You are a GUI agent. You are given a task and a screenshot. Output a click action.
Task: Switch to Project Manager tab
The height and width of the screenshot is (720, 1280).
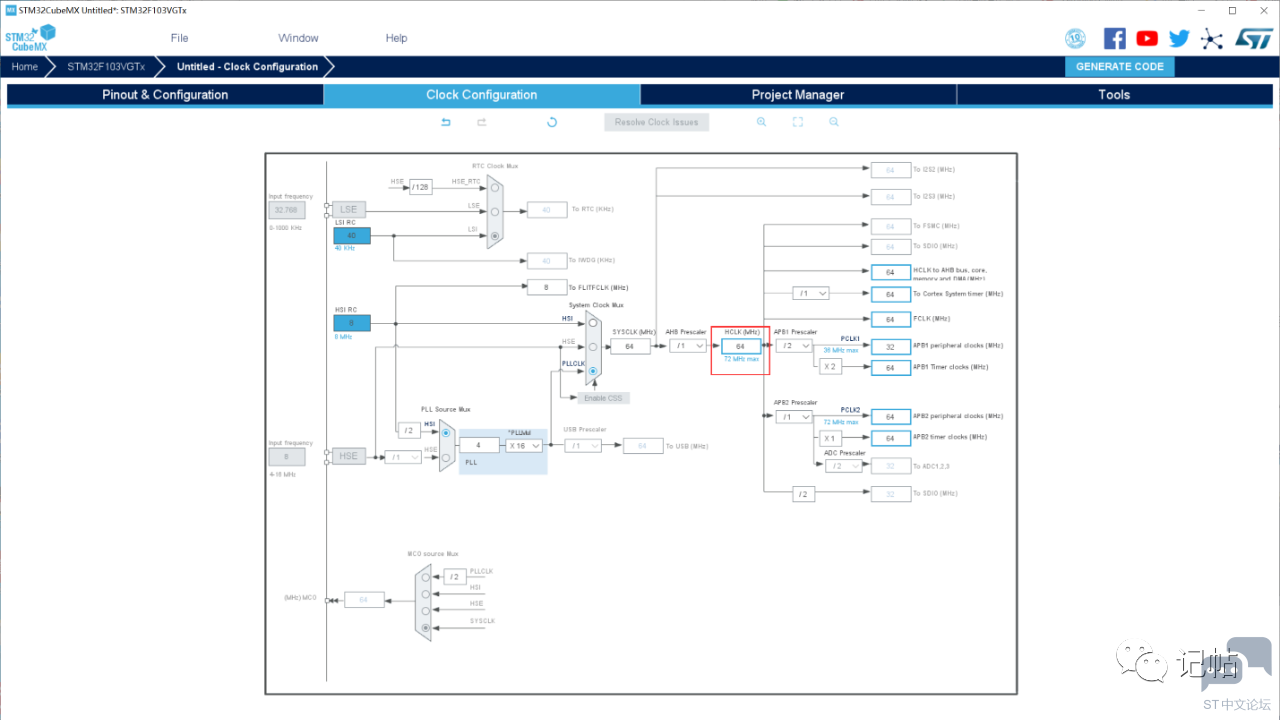(798, 95)
